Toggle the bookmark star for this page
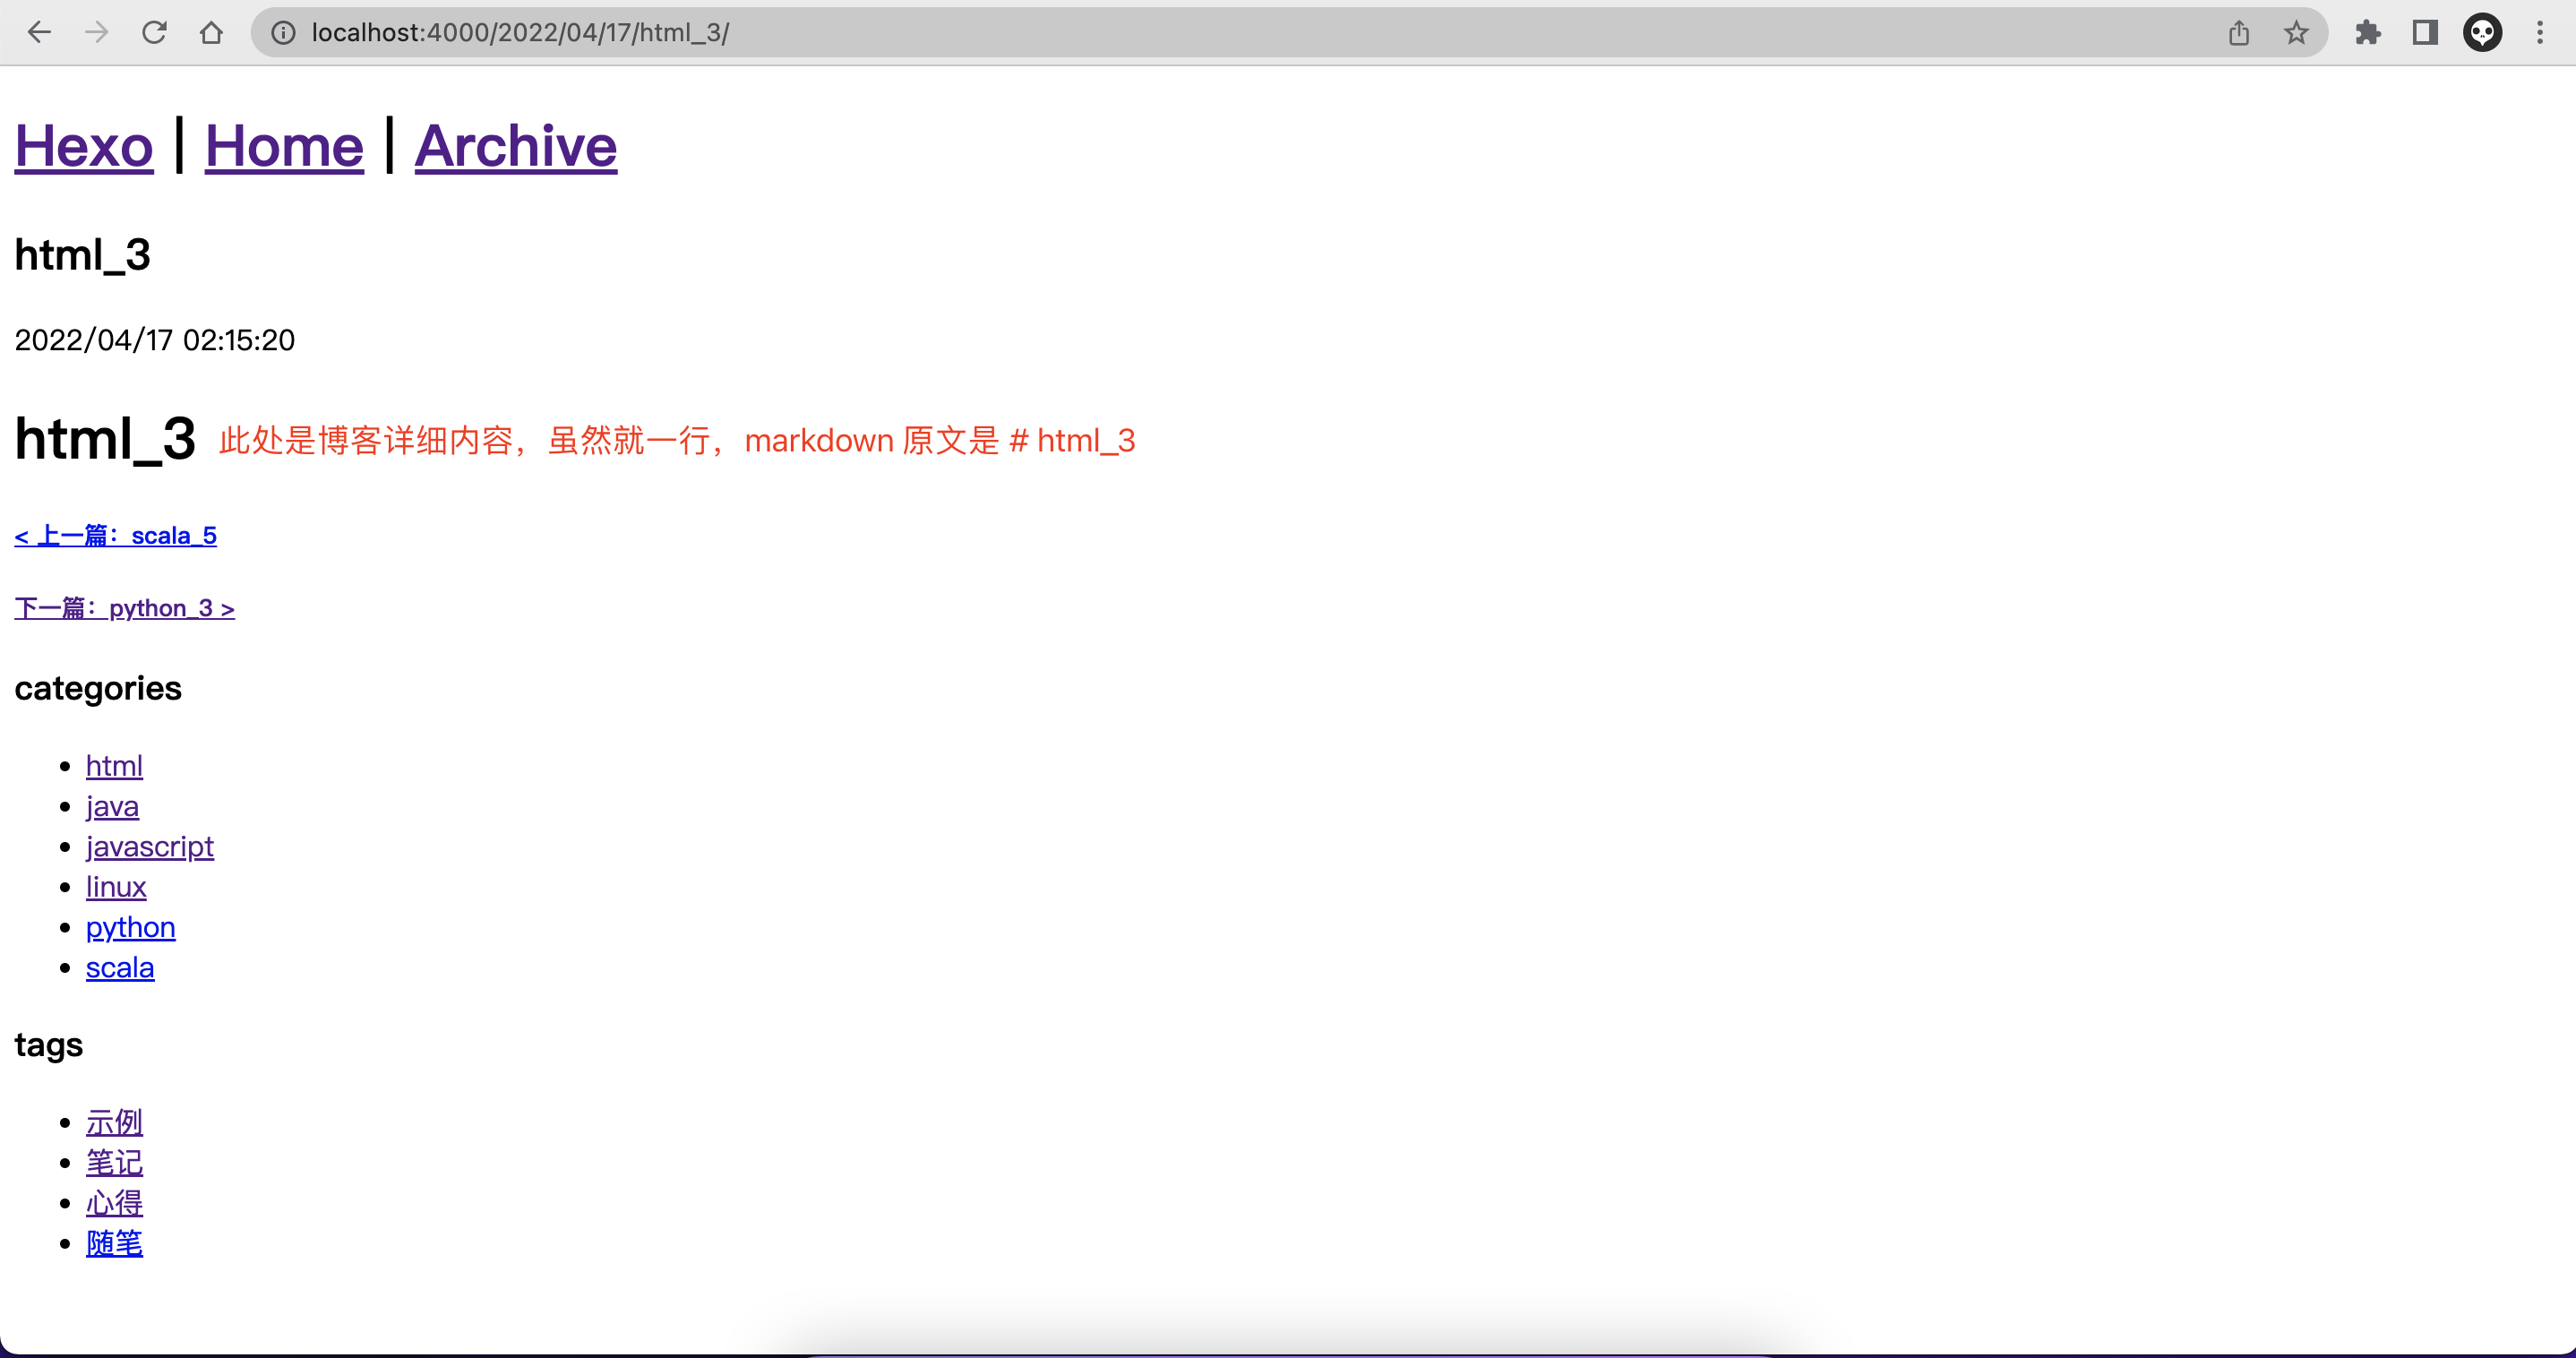 [x=2295, y=32]
